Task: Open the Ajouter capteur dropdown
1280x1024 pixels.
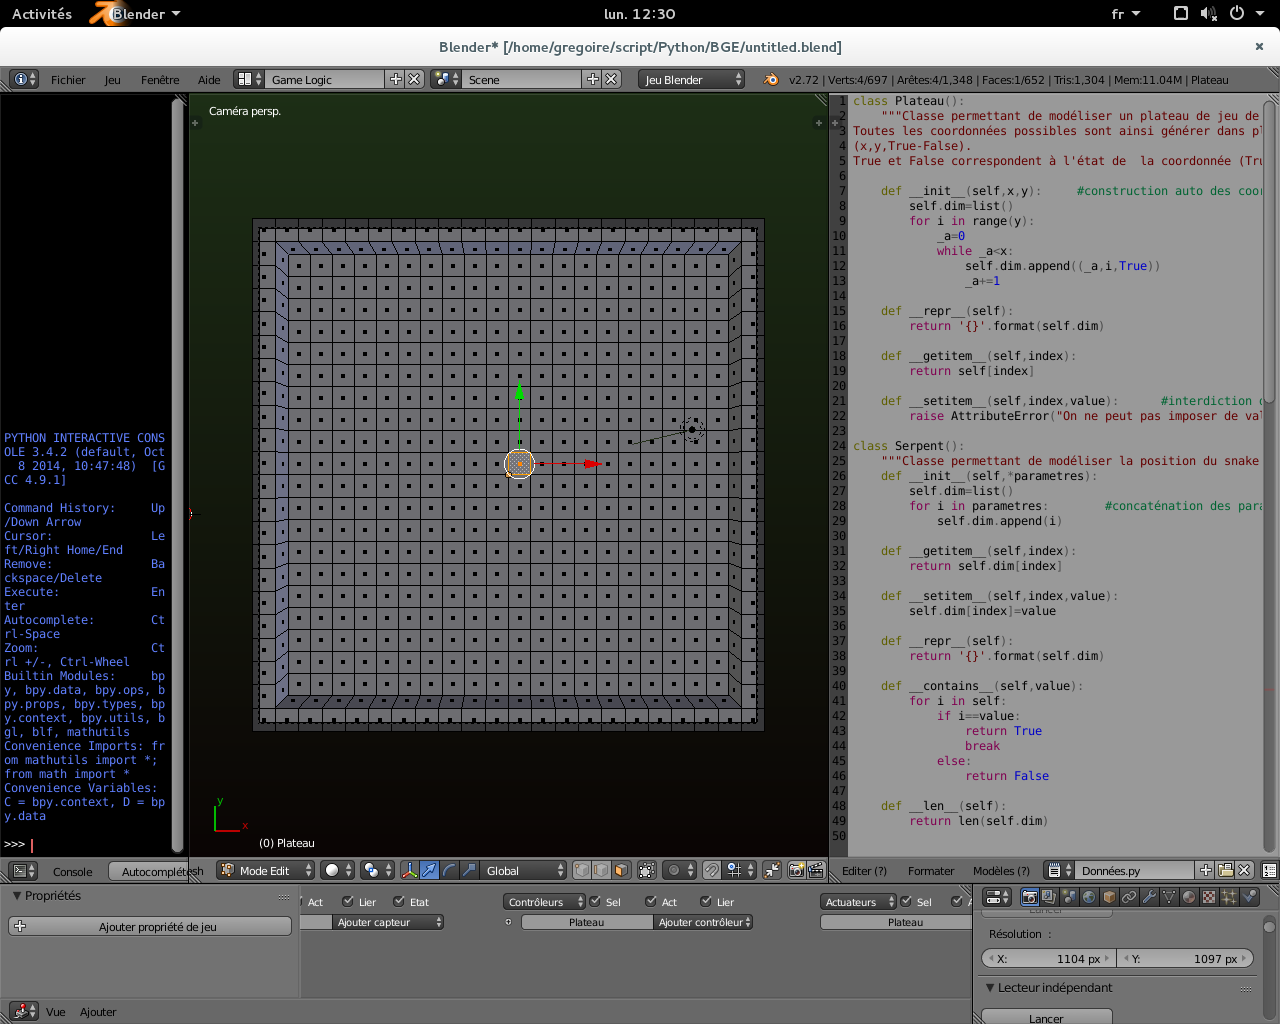Action: click(x=390, y=922)
